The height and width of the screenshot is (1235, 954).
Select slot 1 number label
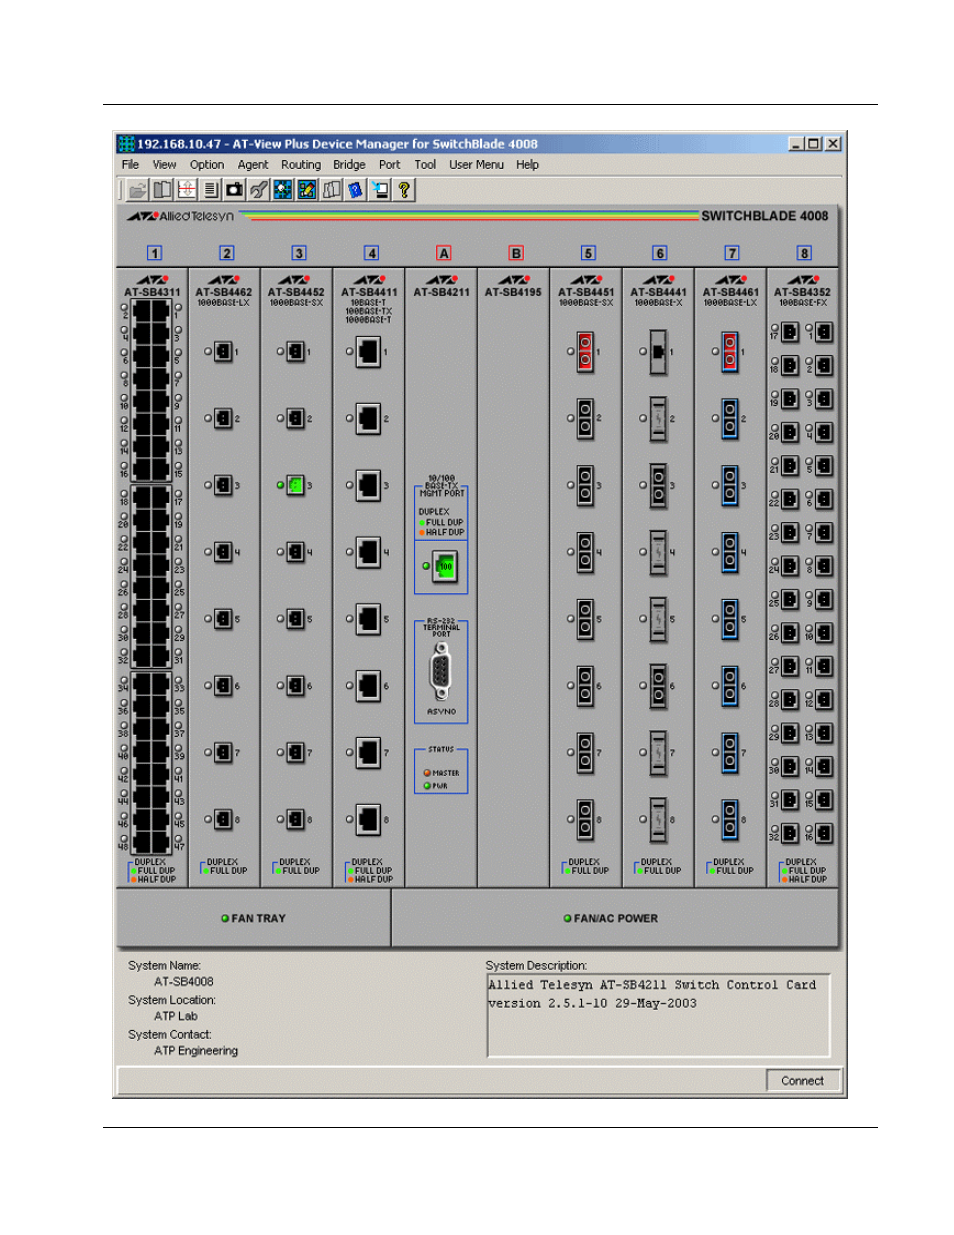point(154,253)
